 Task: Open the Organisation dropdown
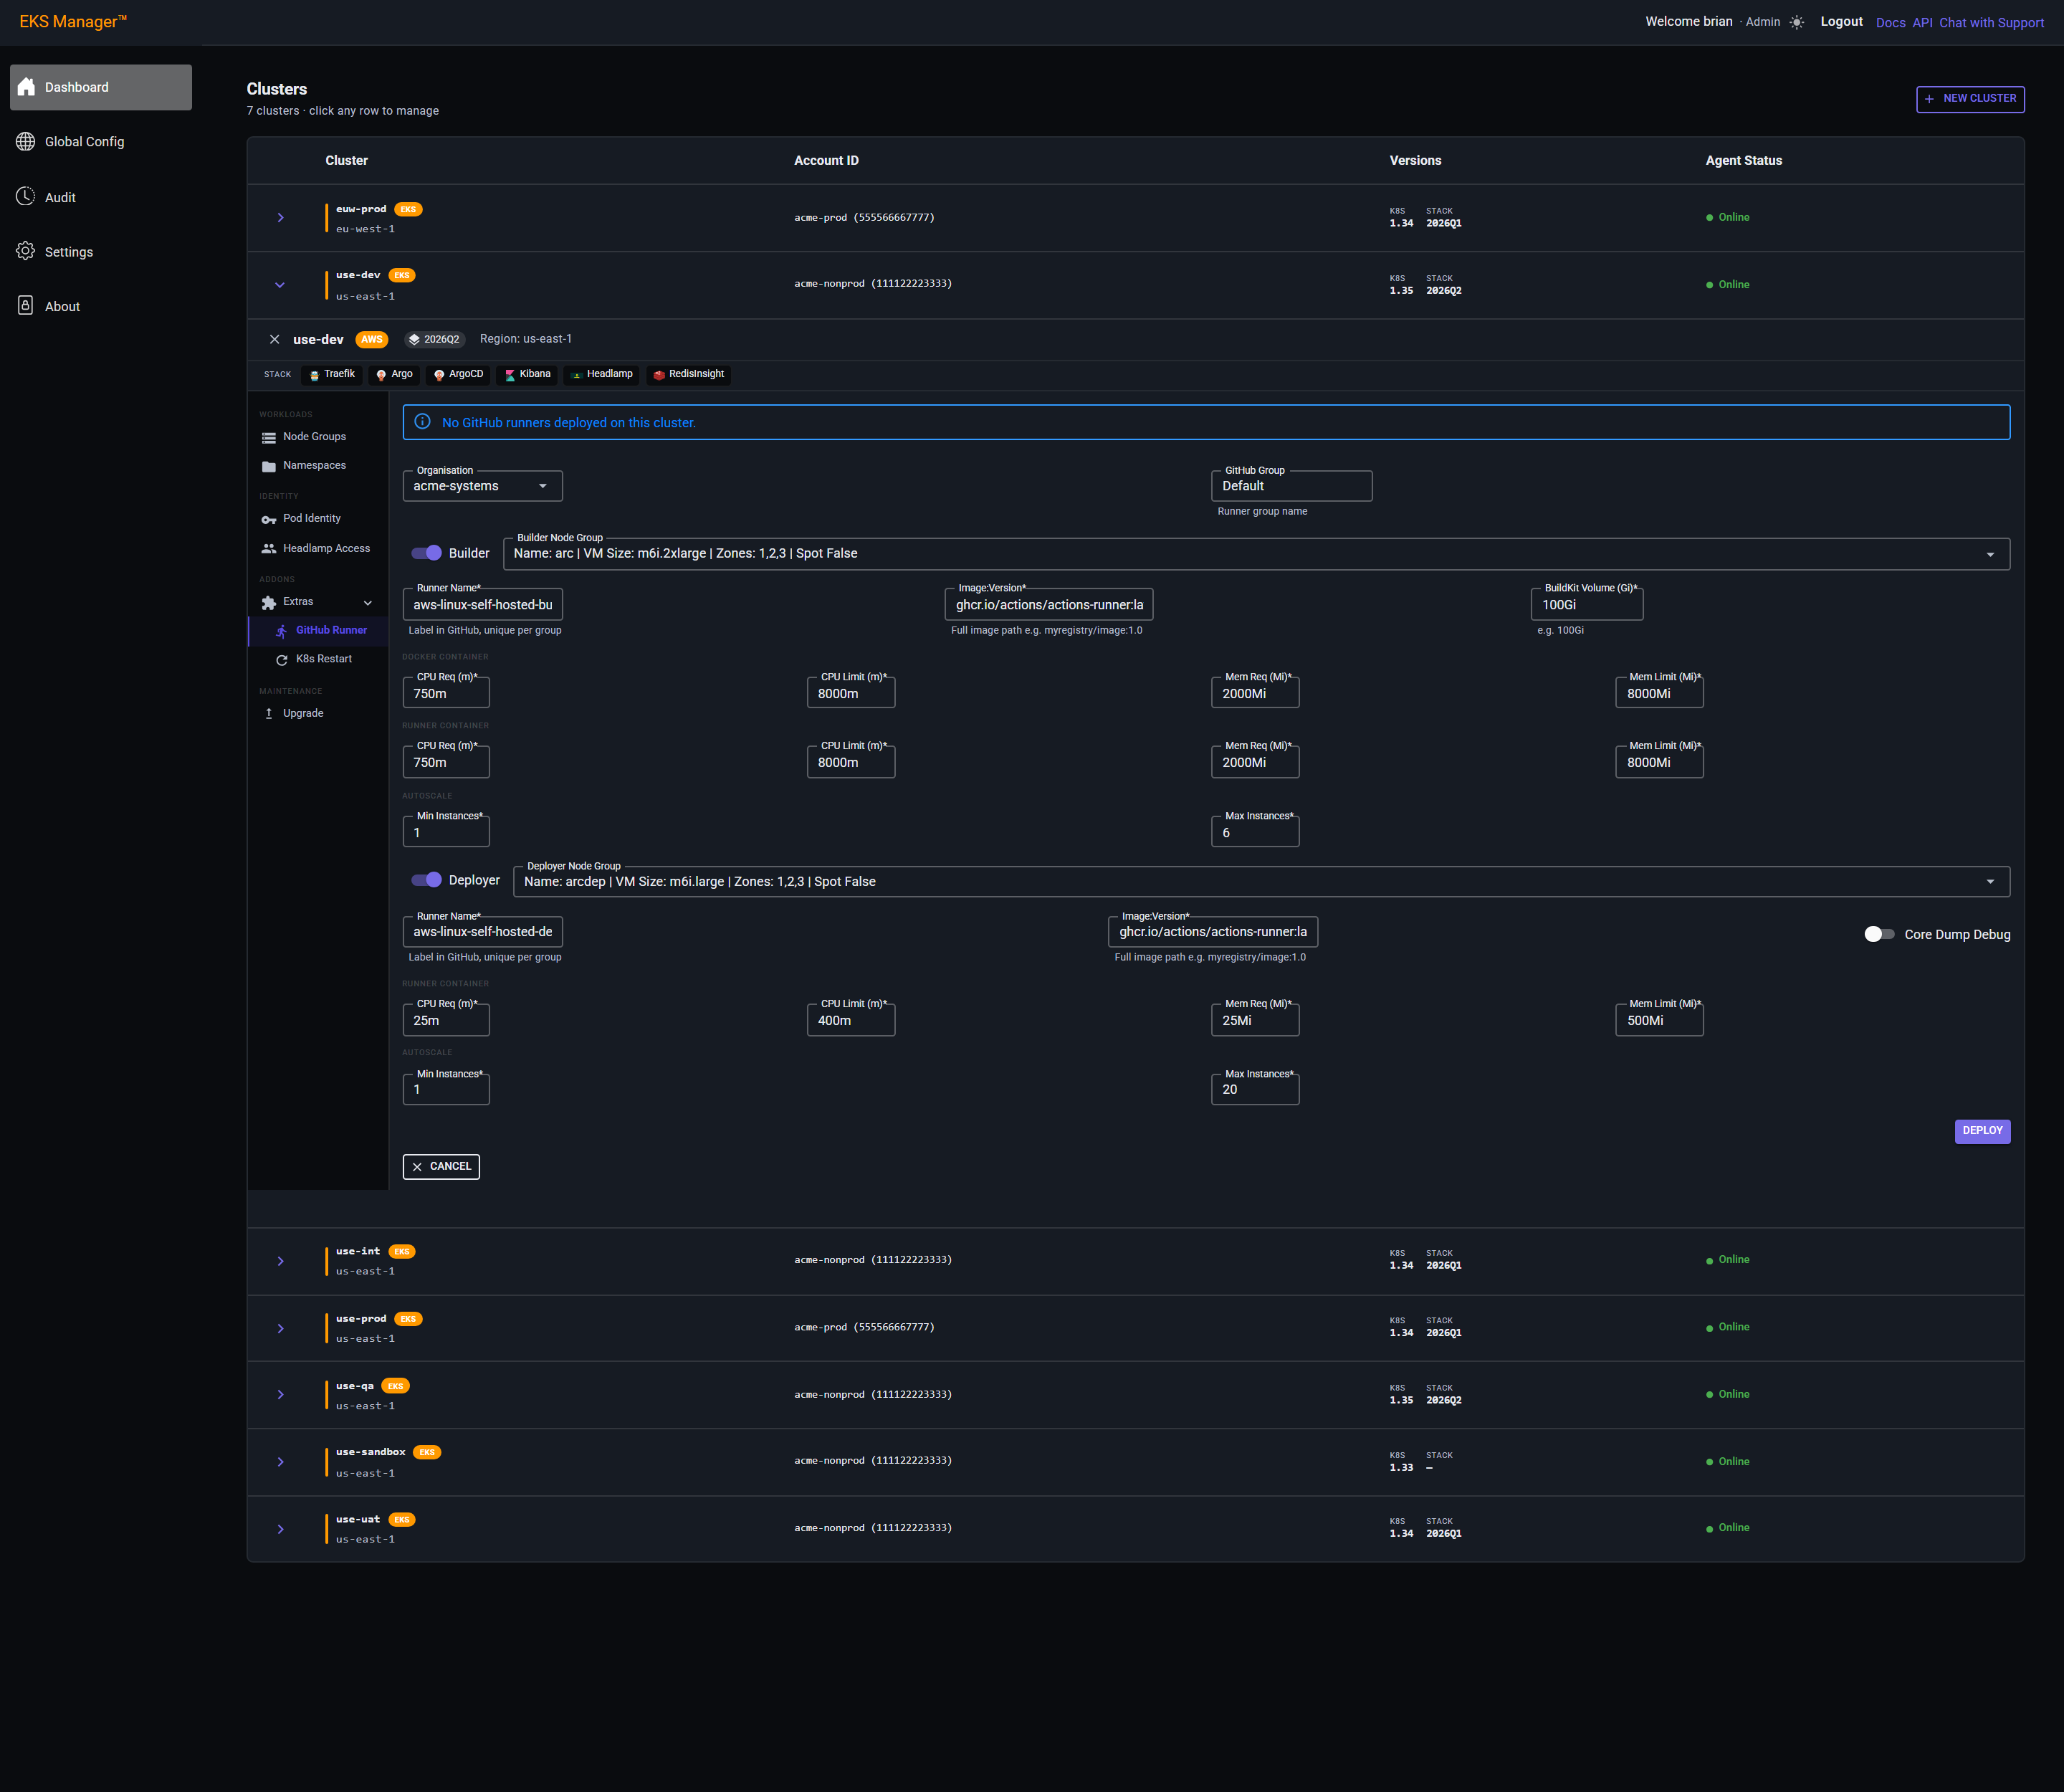[x=482, y=486]
